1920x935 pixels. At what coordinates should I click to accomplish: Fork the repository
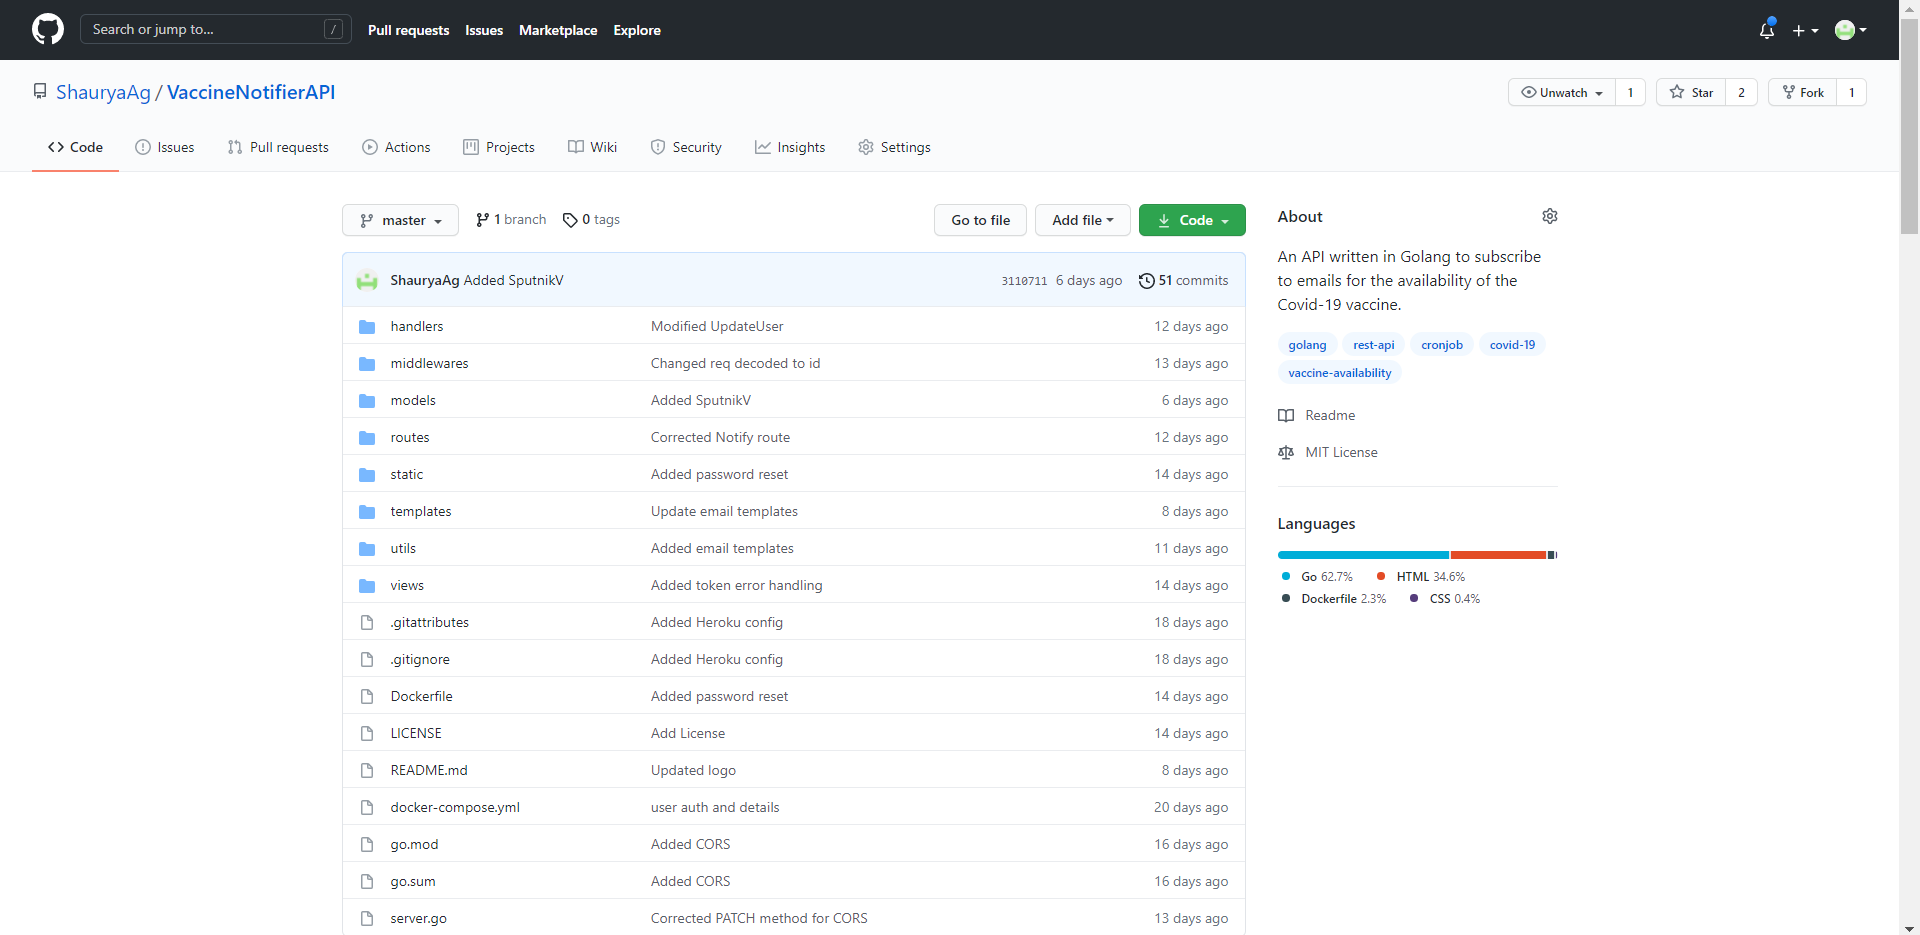pos(1803,92)
